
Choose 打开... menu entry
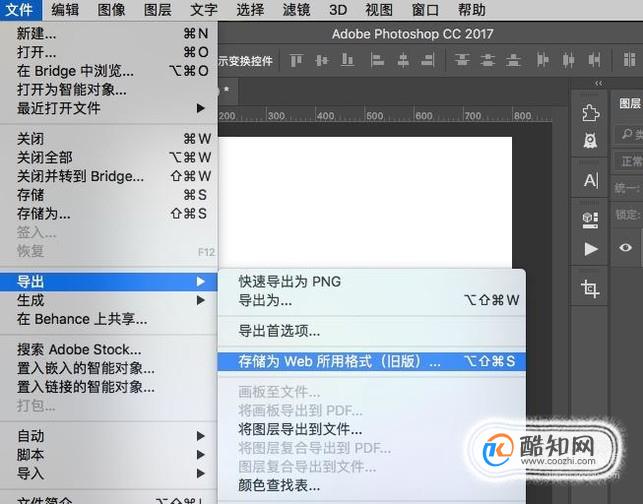(109, 52)
